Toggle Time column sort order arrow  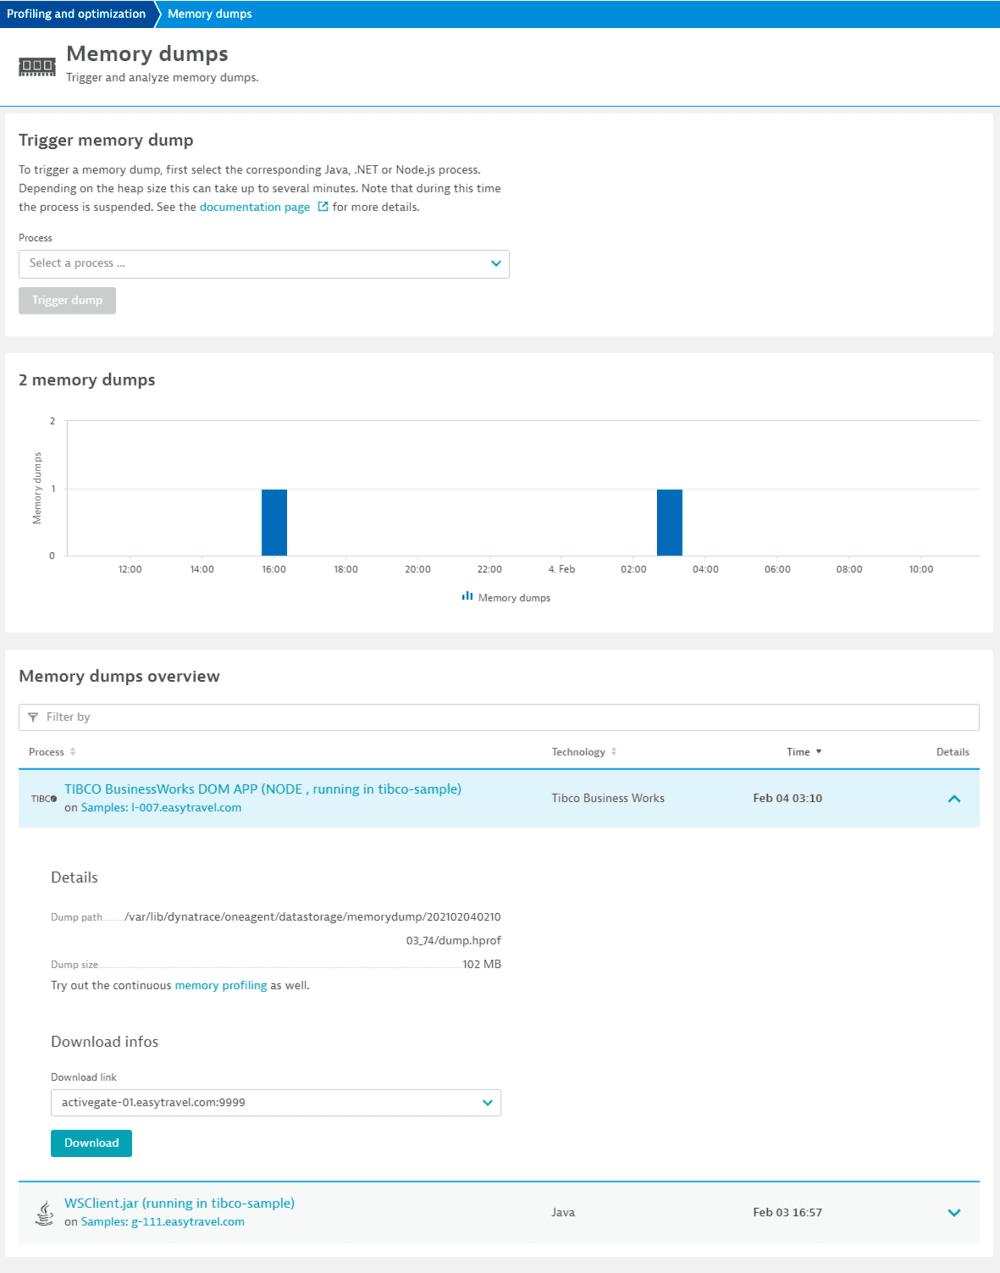click(820, 751)
